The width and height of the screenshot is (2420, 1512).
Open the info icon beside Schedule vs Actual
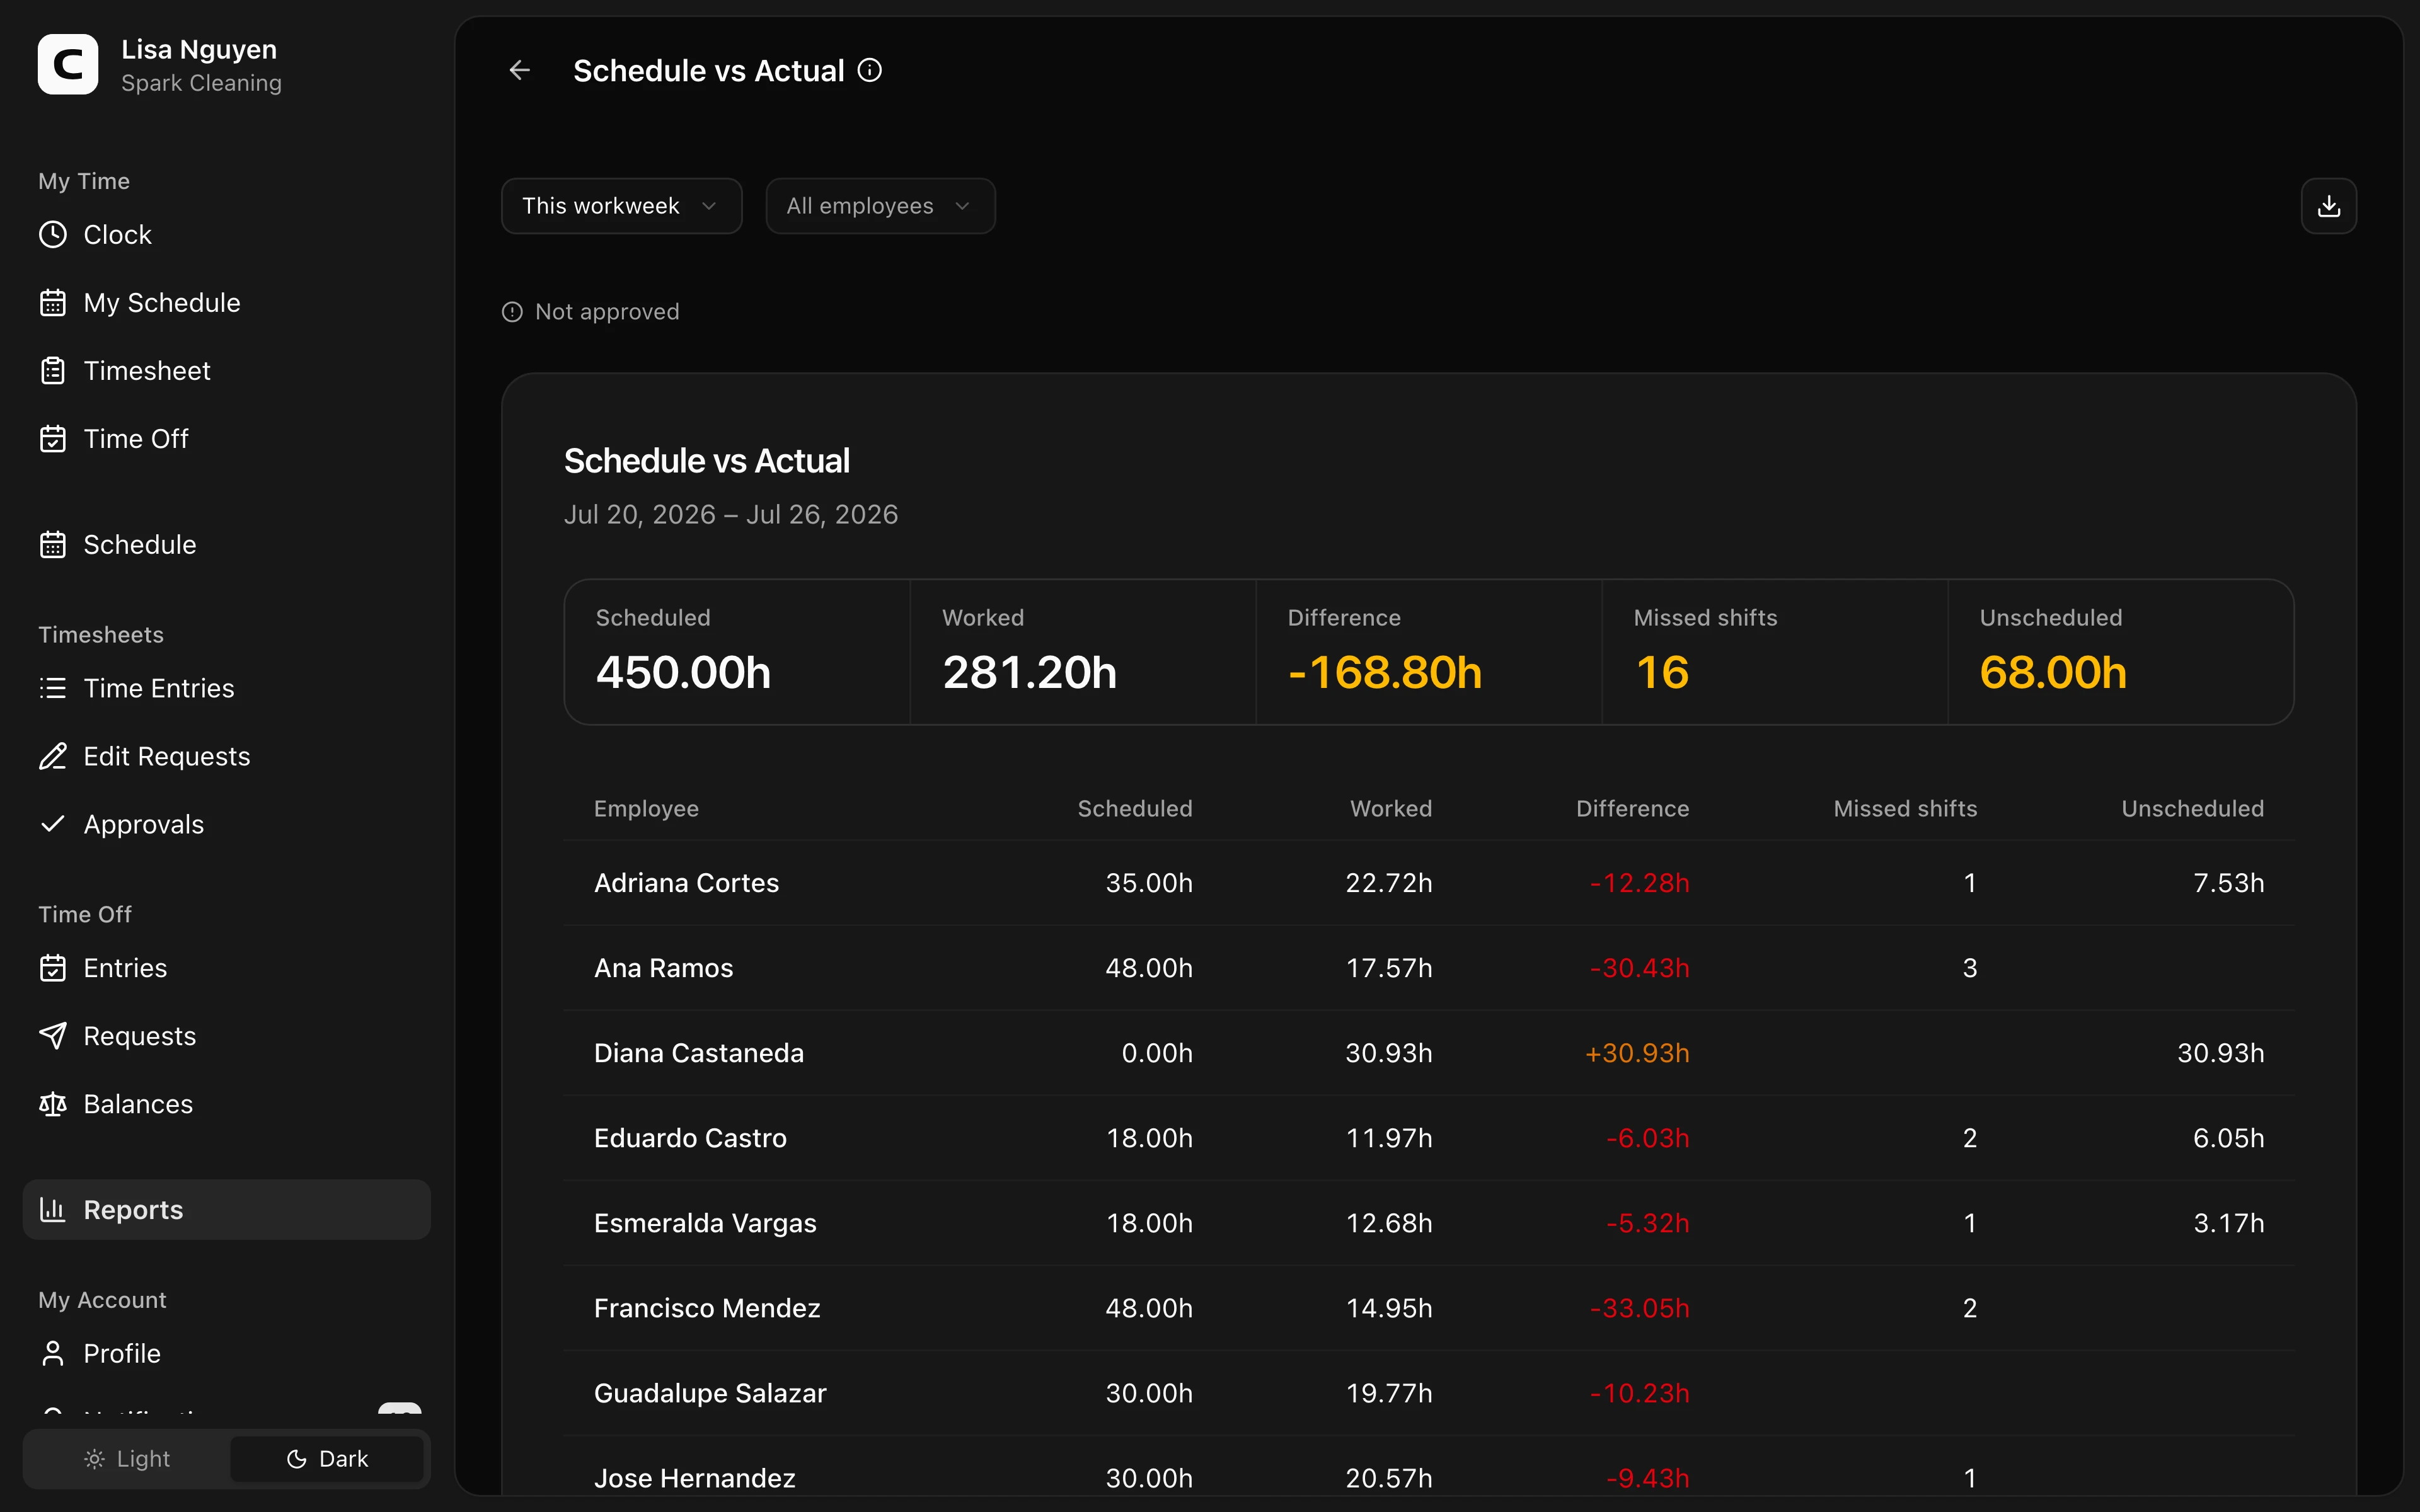(x=870, y=70)
